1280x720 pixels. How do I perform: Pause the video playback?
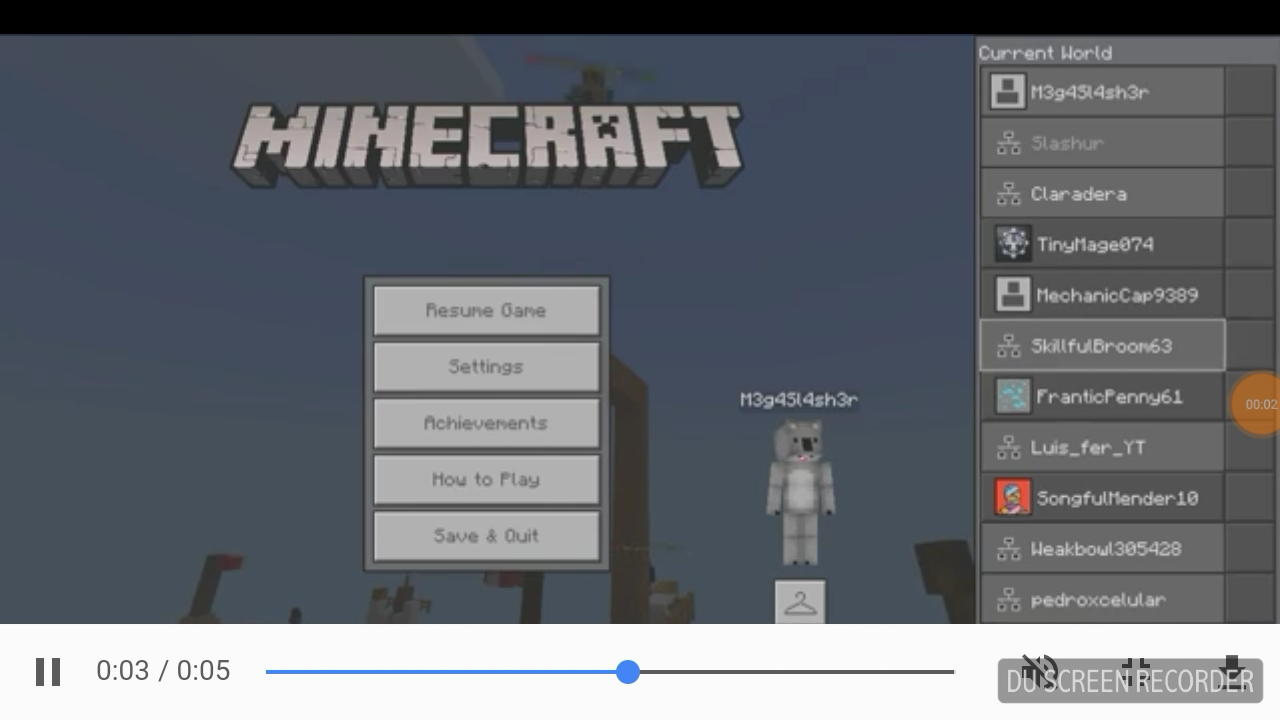pyautogui.click(x=48, y=671)
